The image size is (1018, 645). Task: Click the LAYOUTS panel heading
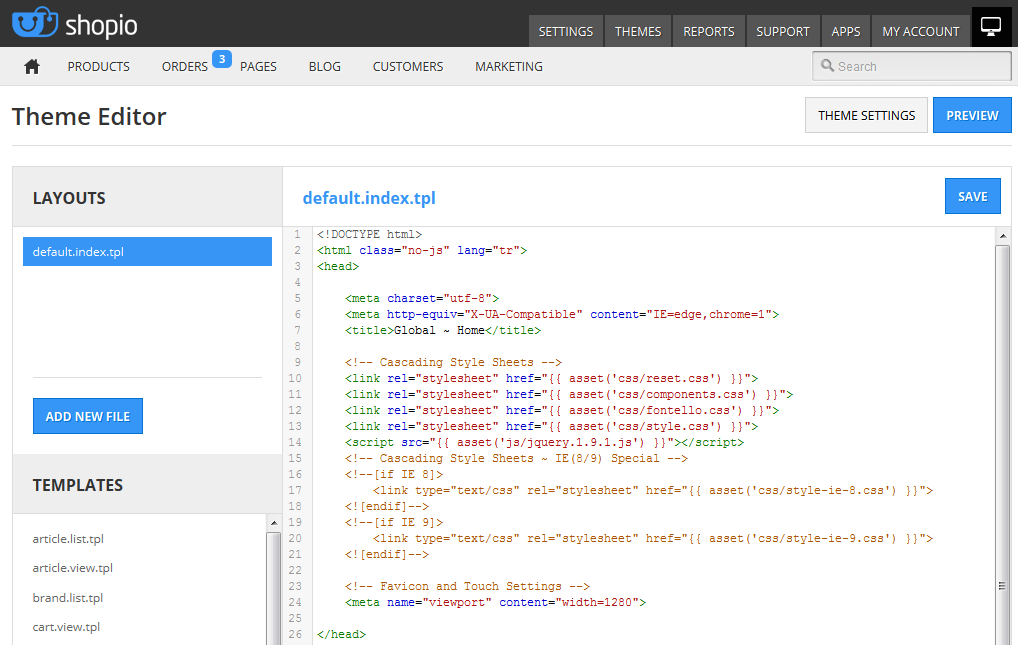pyautogui.click(x=69, y=198)
